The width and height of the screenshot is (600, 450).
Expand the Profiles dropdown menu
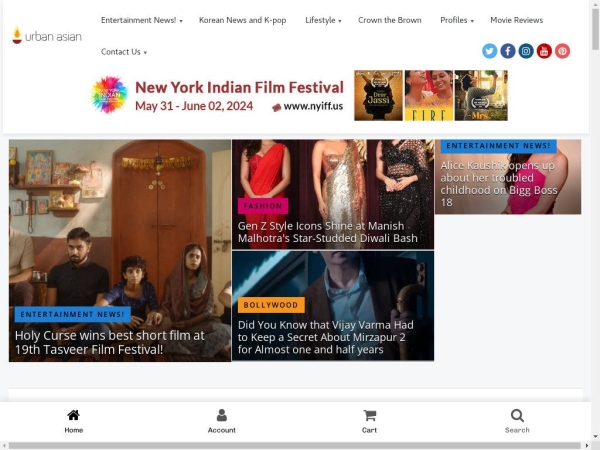pyautogui.click(x=457, y=20)
